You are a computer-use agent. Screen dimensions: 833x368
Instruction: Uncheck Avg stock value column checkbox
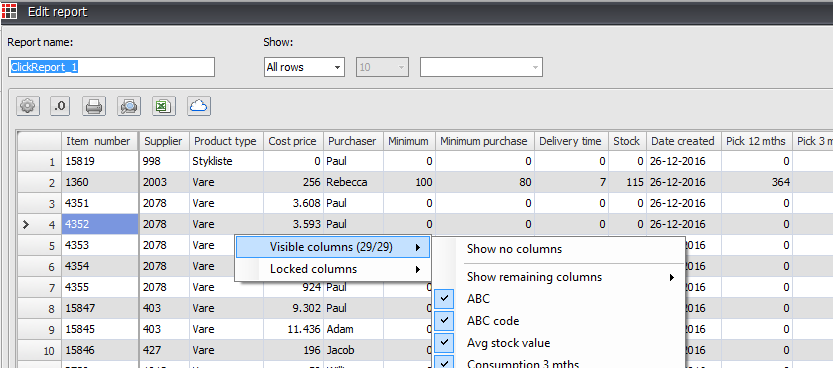(x=444, y=343)
